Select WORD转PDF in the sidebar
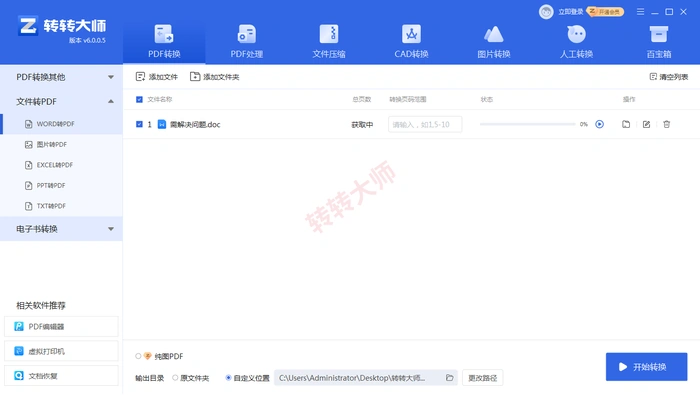700x395 pixels. [62, 124]
